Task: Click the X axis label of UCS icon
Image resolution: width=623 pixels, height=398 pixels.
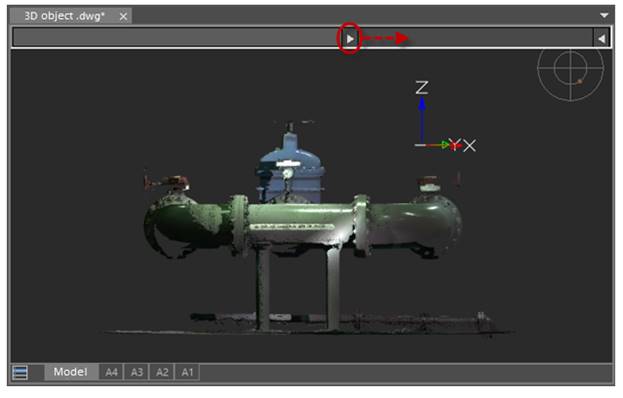Action: click(470, 146)
